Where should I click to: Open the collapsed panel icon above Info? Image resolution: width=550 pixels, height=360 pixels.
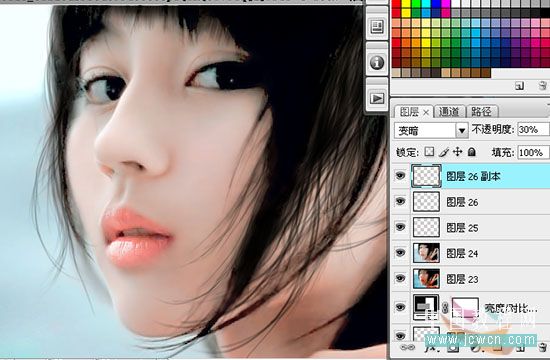[377, 27]
